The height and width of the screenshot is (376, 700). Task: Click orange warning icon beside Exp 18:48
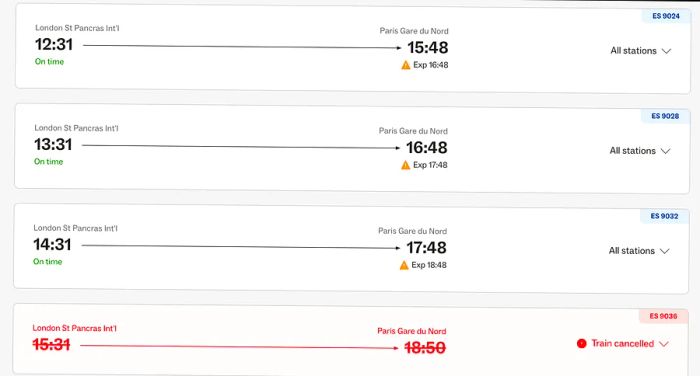click(x=404, y=265)
